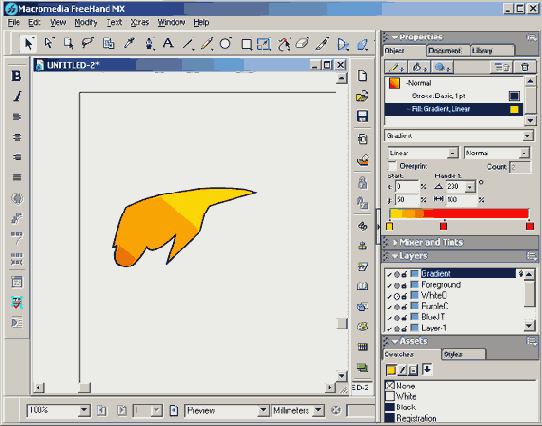
Task: Toggle lock icon on Gradient layer
Action: (x=404, y=274)
